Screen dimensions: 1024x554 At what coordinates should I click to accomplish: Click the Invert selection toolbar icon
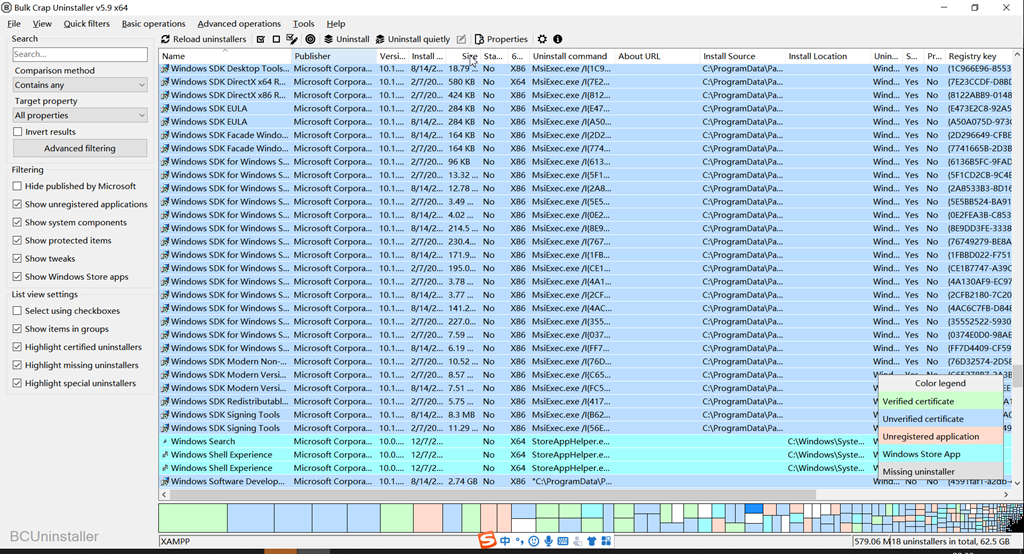292,40
